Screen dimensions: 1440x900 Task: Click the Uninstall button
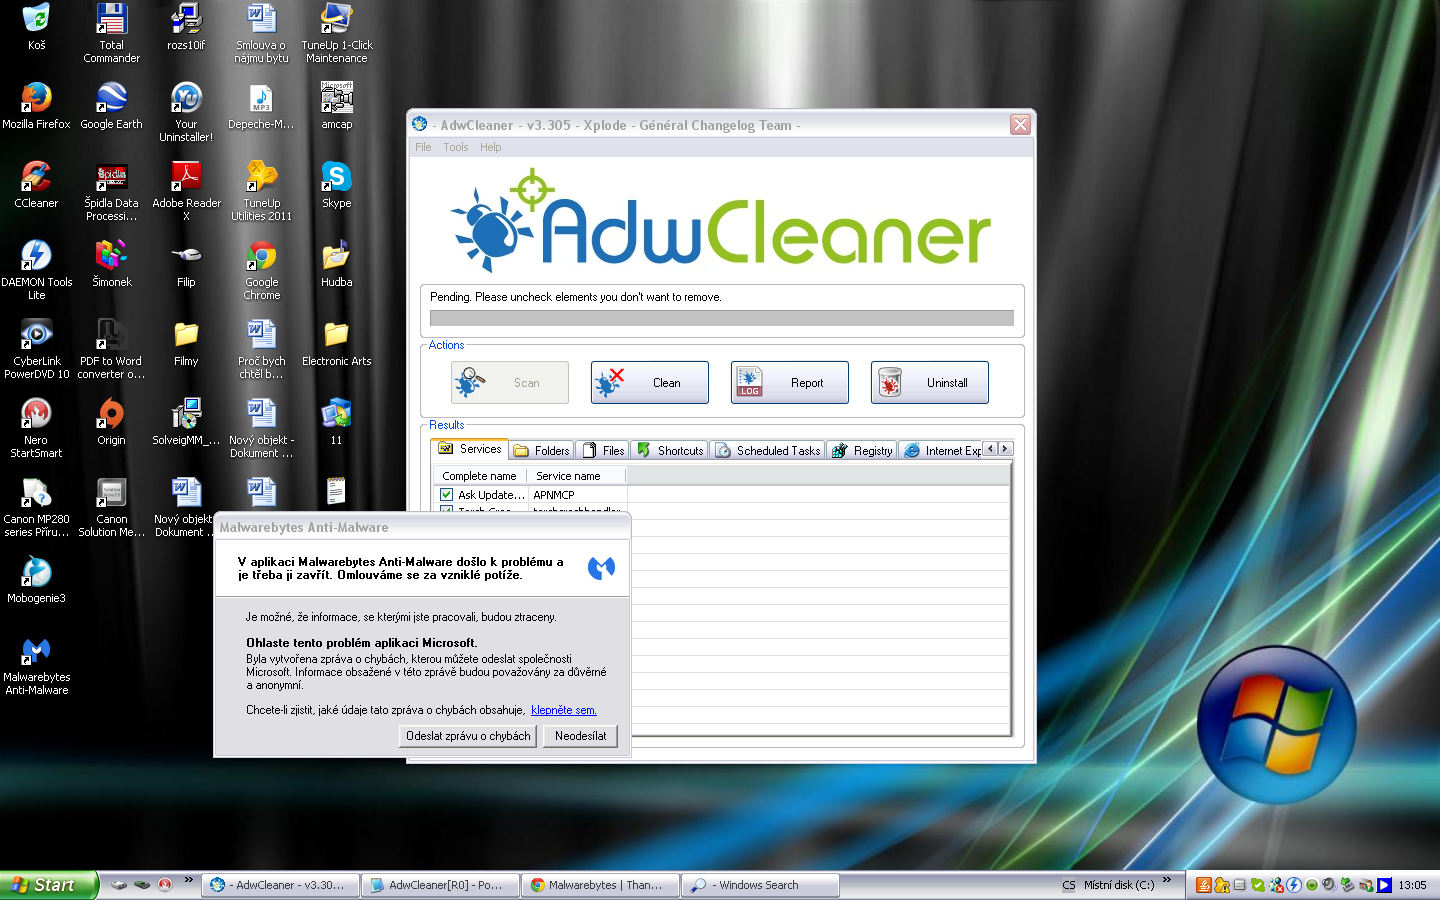tap(930, 383)
